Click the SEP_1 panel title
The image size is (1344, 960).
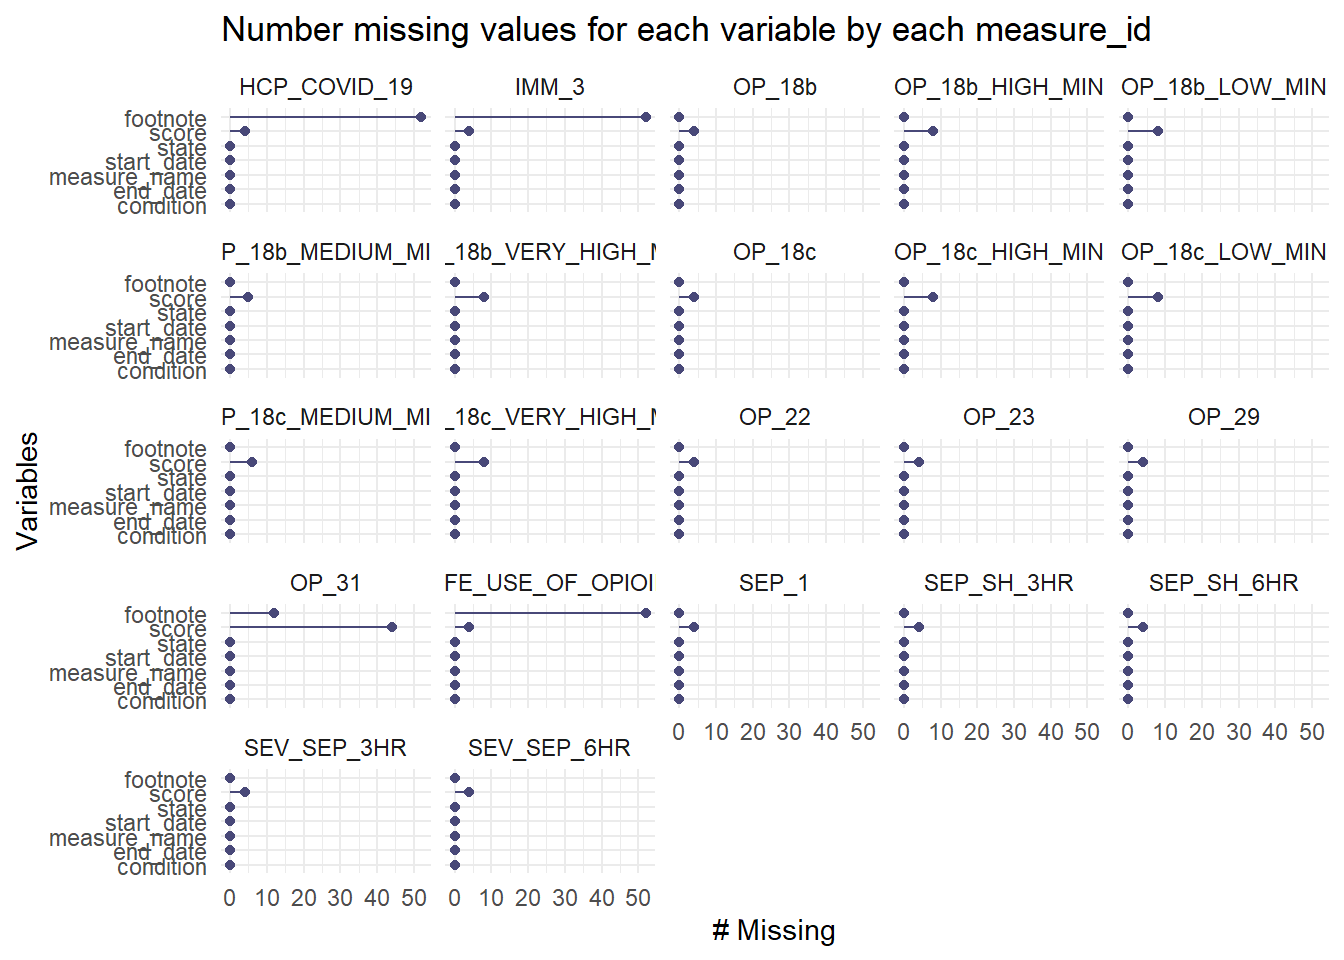(774, 583)
